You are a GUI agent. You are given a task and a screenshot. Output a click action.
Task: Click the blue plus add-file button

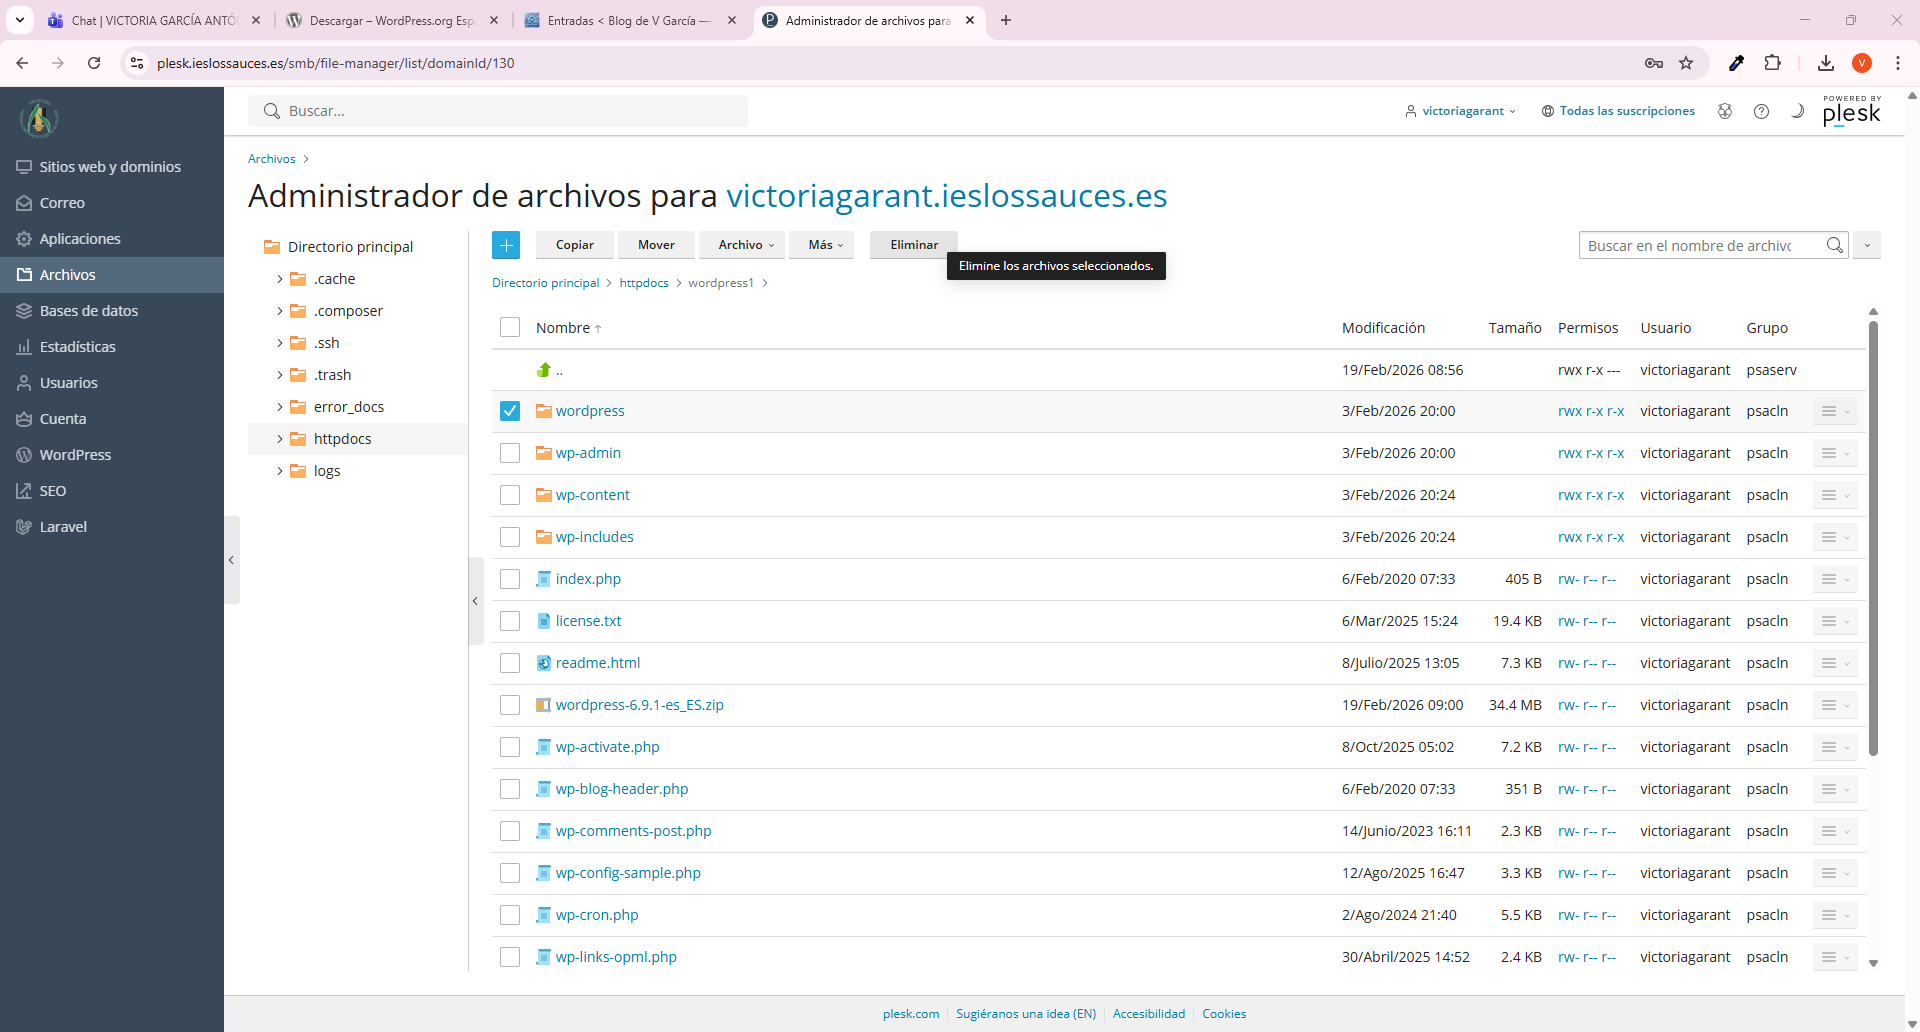pos(506,245)
